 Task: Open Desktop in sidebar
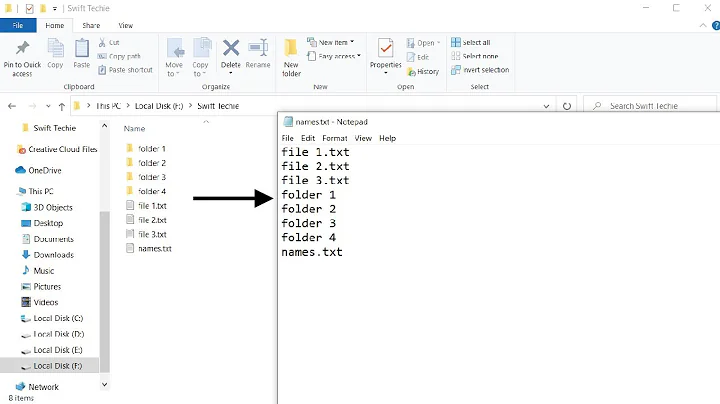coord(42,223)
